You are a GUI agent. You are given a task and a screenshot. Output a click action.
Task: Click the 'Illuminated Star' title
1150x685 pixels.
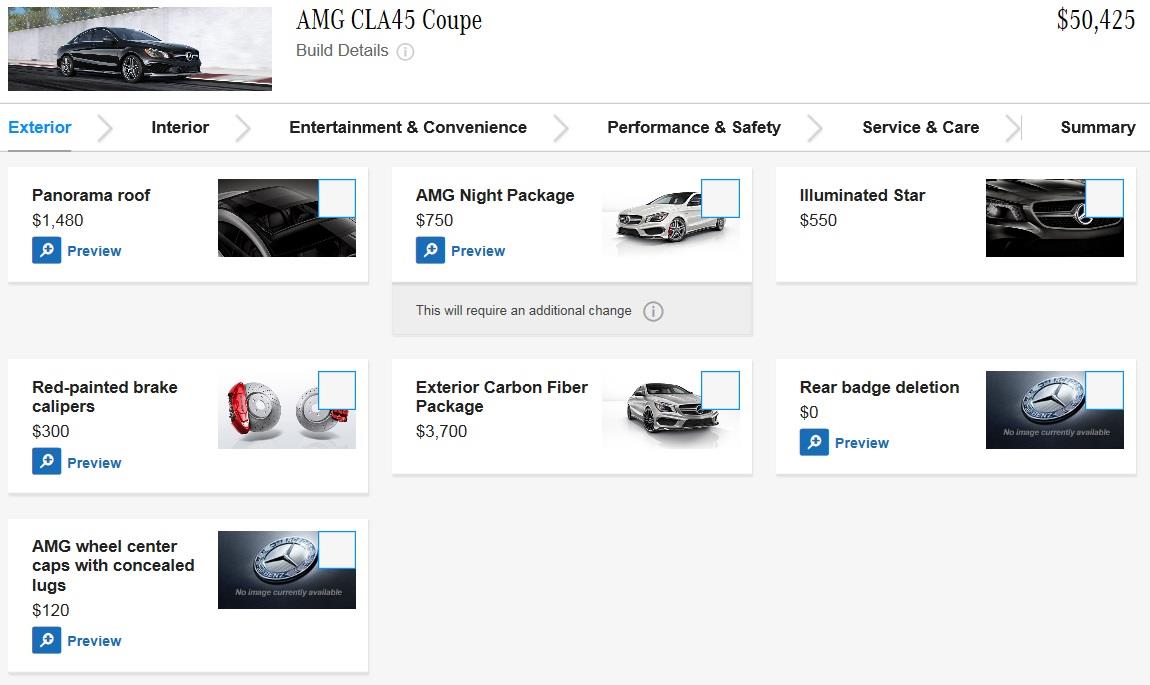(862, 195)
